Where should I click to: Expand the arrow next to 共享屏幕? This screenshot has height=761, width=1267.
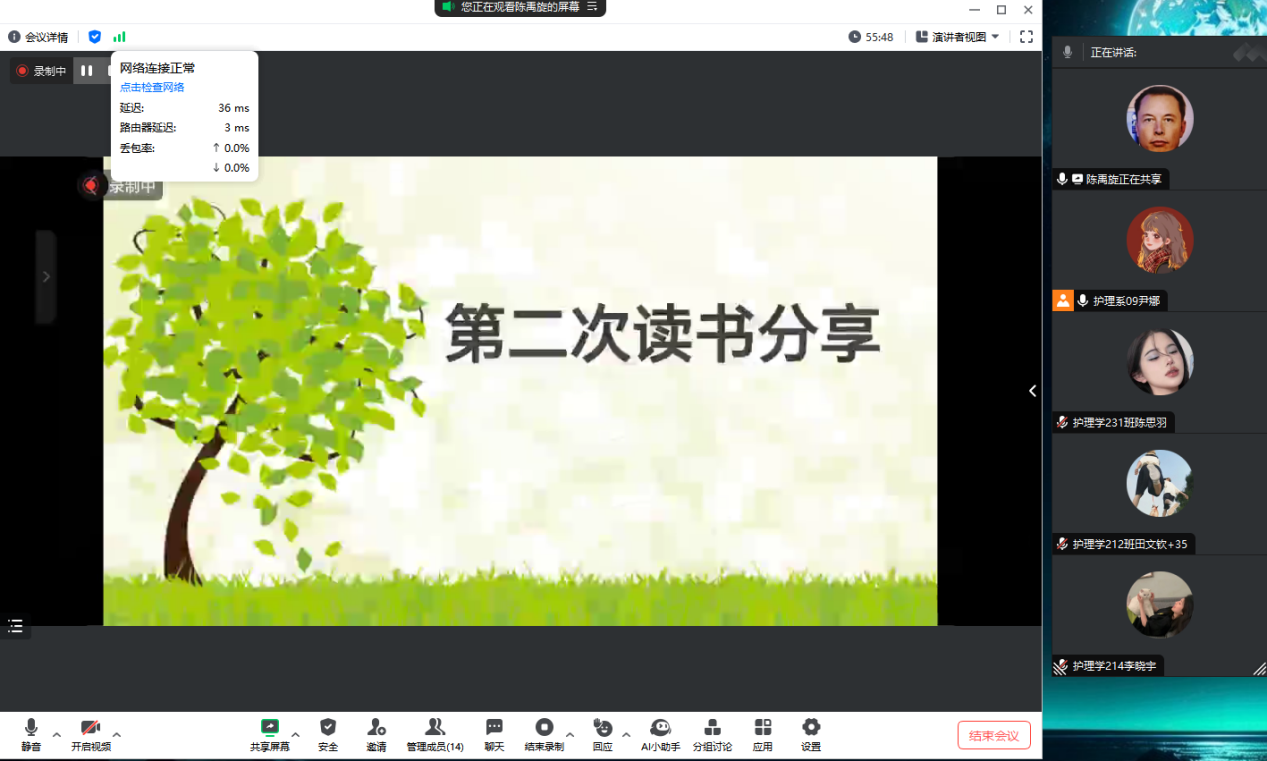(295, 734)
